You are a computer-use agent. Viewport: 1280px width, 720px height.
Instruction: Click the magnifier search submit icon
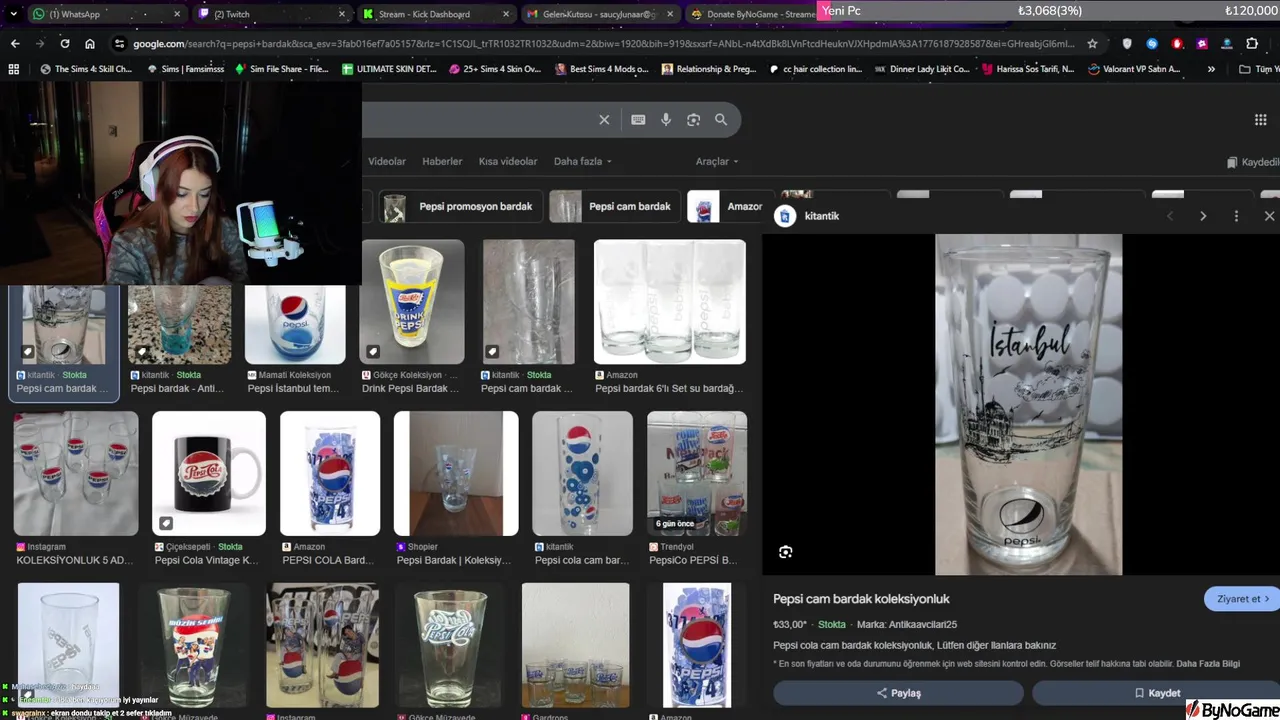pyautogui.click(x=721, y=120)
